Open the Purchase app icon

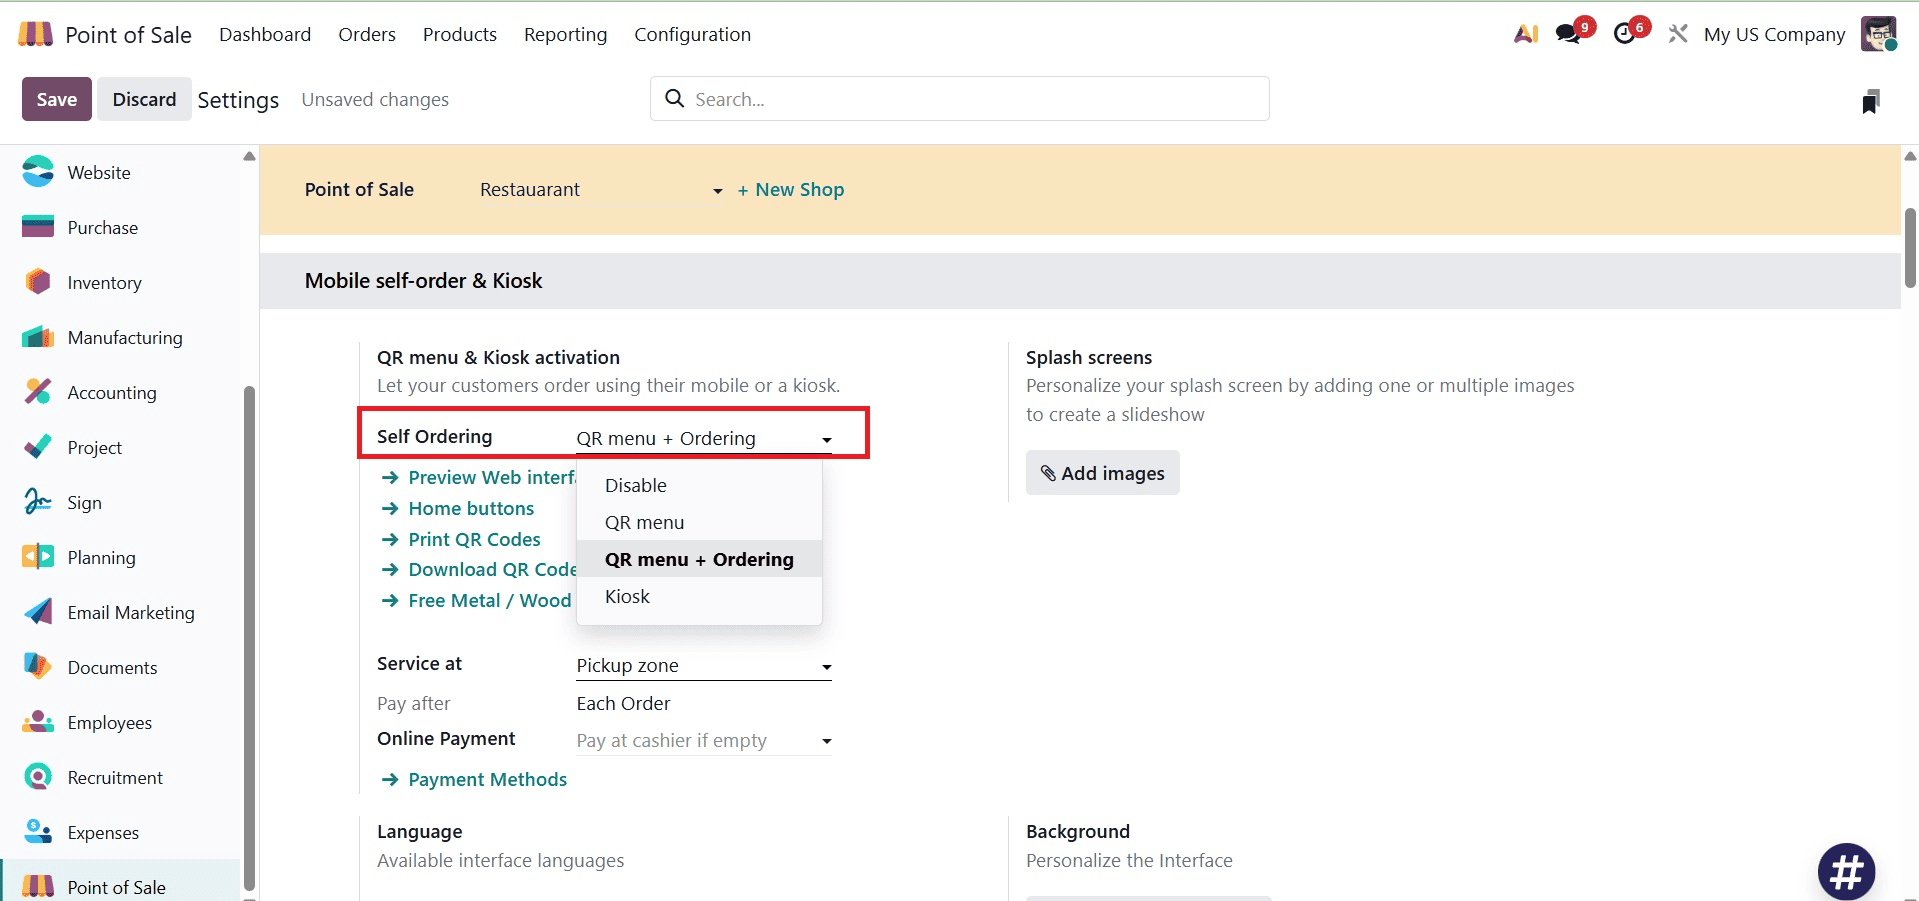(38, 227)
